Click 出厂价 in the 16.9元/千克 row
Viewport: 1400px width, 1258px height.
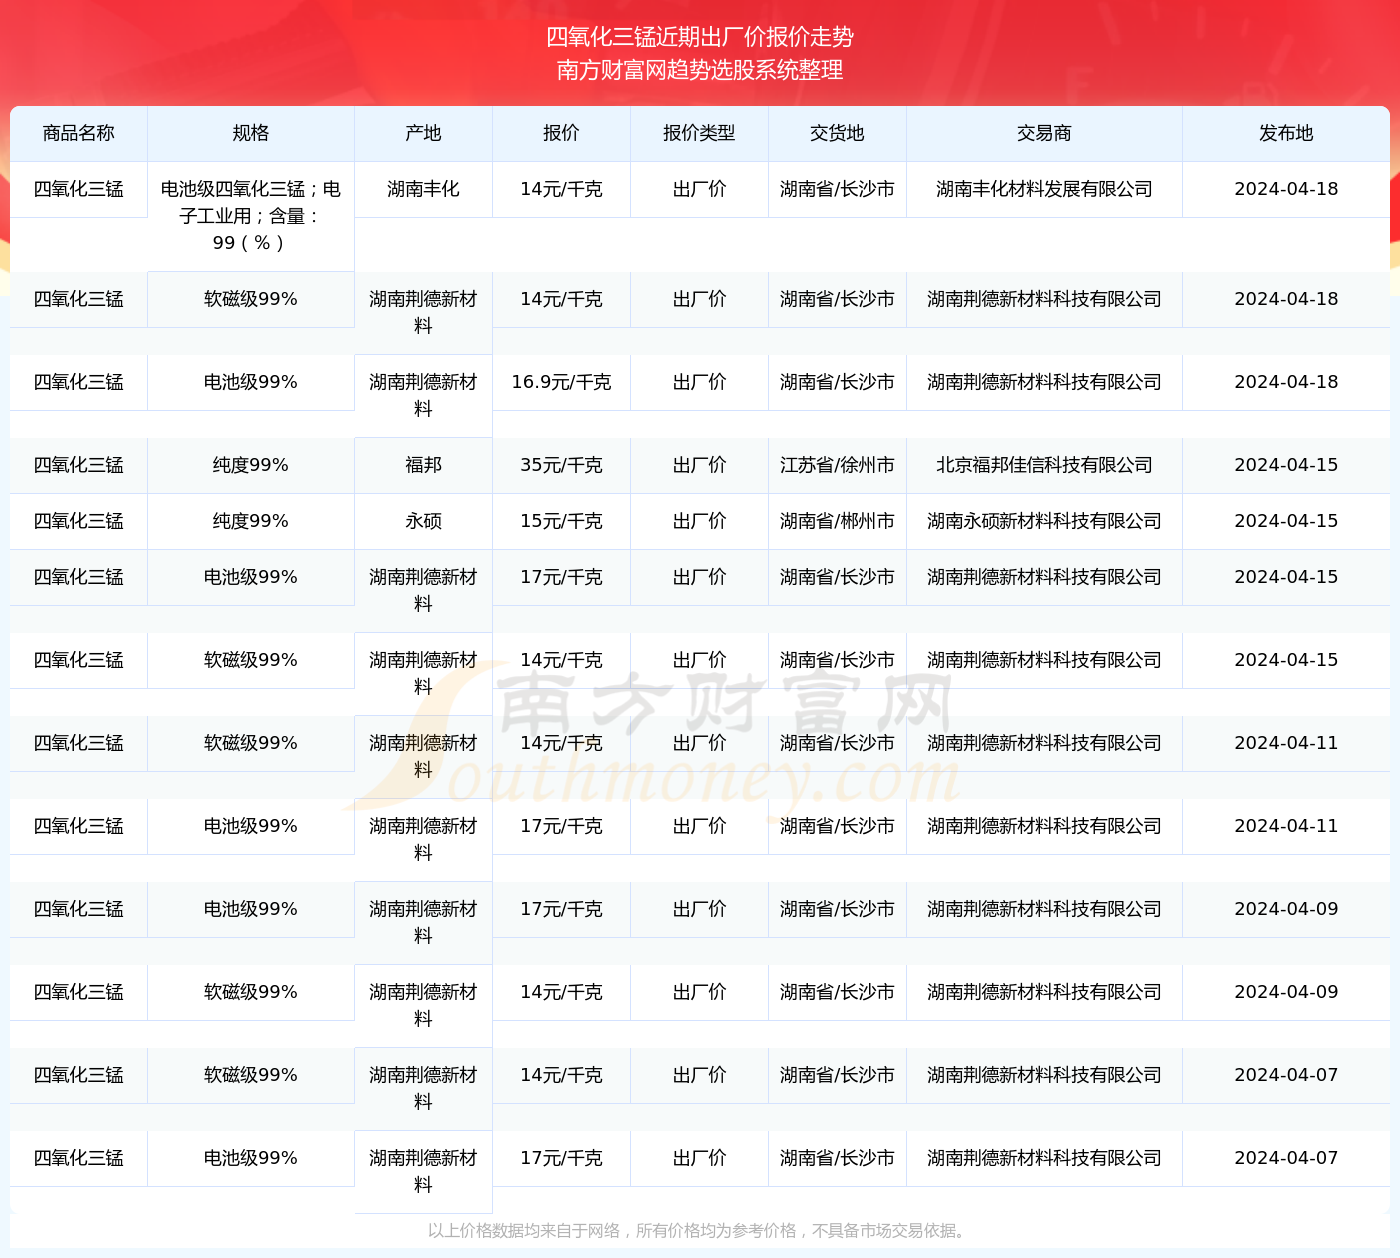[x=699, y=382]
